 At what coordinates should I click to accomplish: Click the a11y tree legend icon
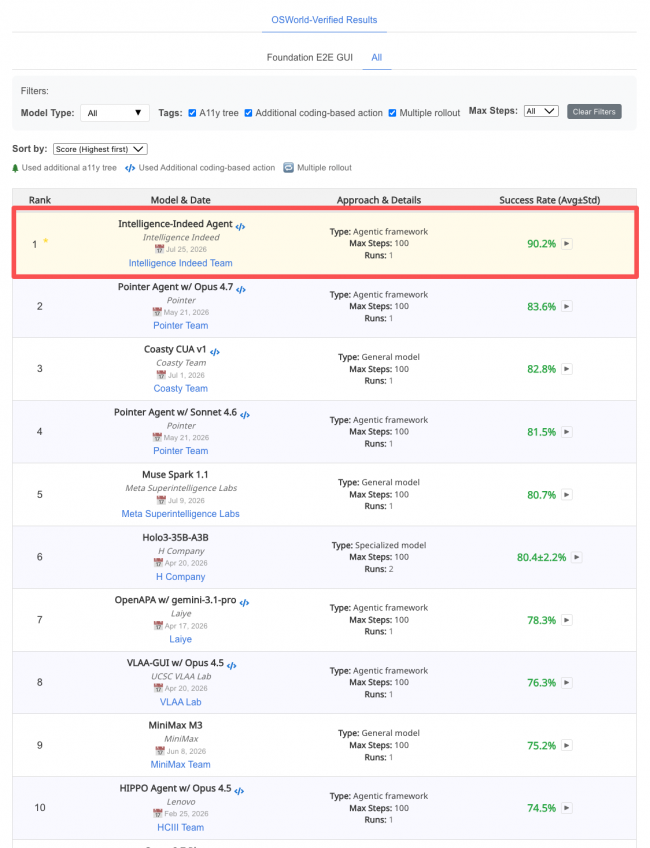(x=15, y=168)
